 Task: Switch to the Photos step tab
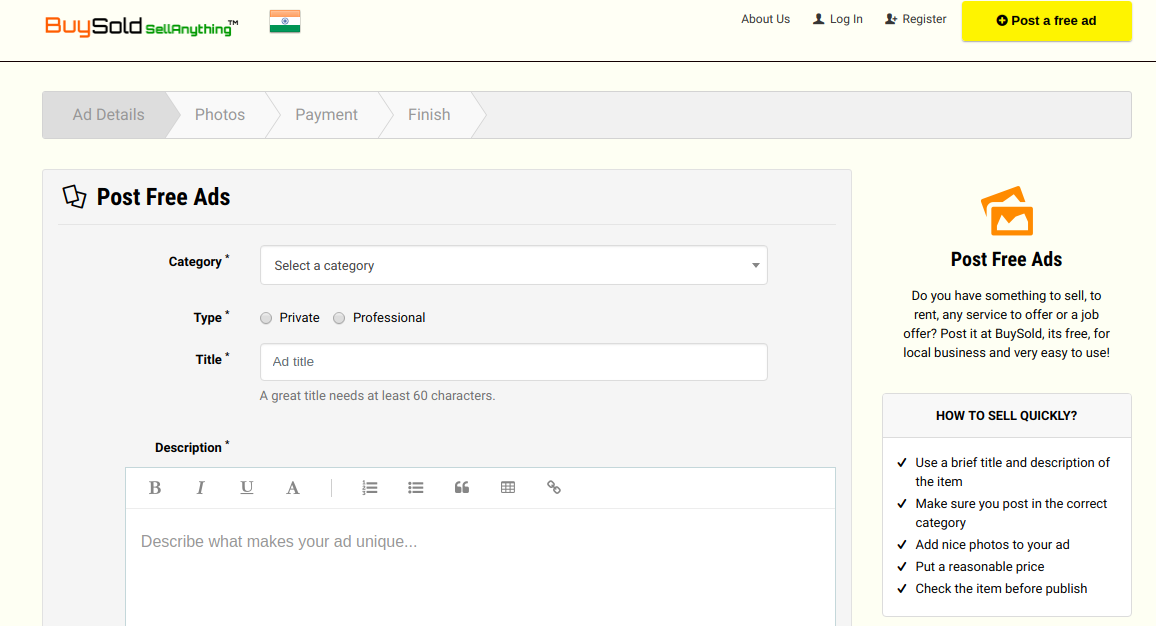coord(220,115)
